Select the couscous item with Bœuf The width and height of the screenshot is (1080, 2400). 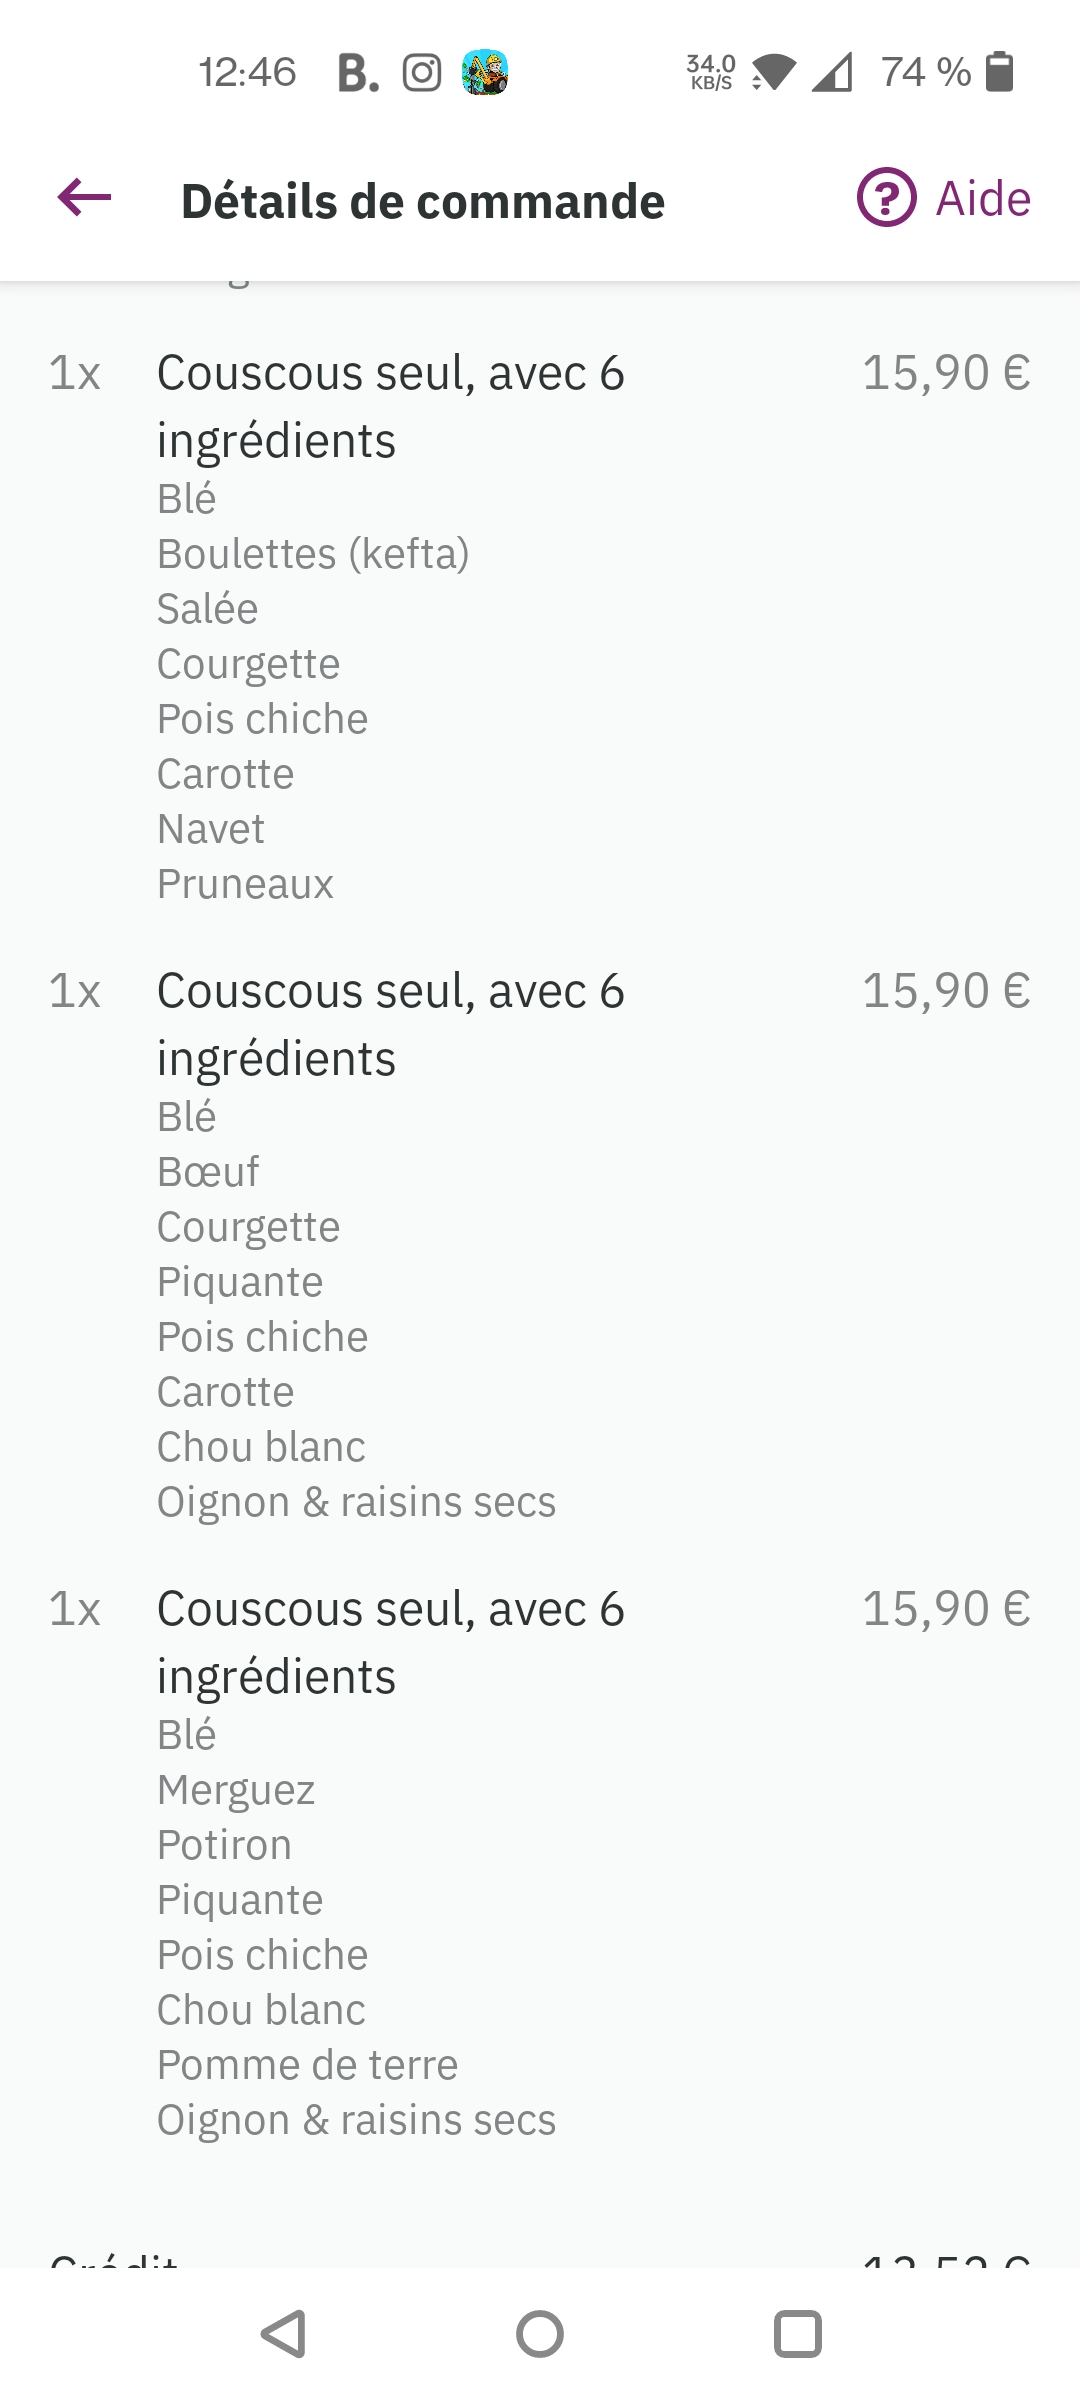click(x=391, y=1024)
